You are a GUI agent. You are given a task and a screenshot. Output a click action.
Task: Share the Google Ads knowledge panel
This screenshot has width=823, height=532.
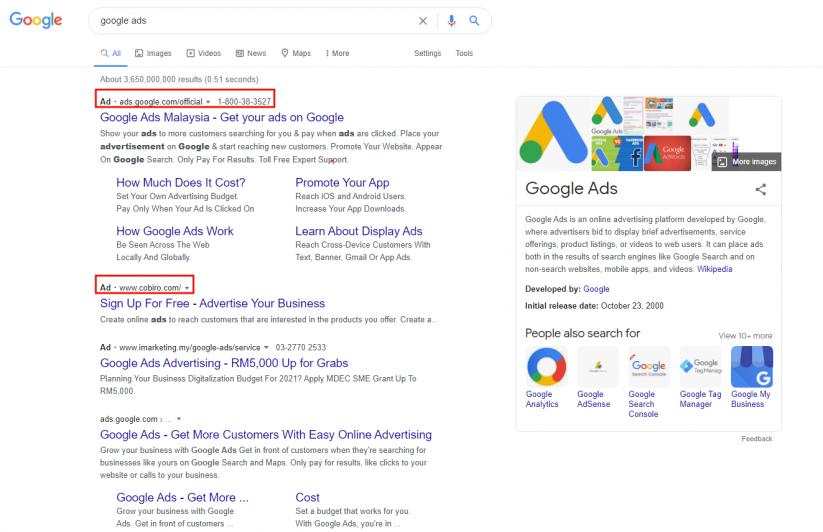(x=761, y=189)
